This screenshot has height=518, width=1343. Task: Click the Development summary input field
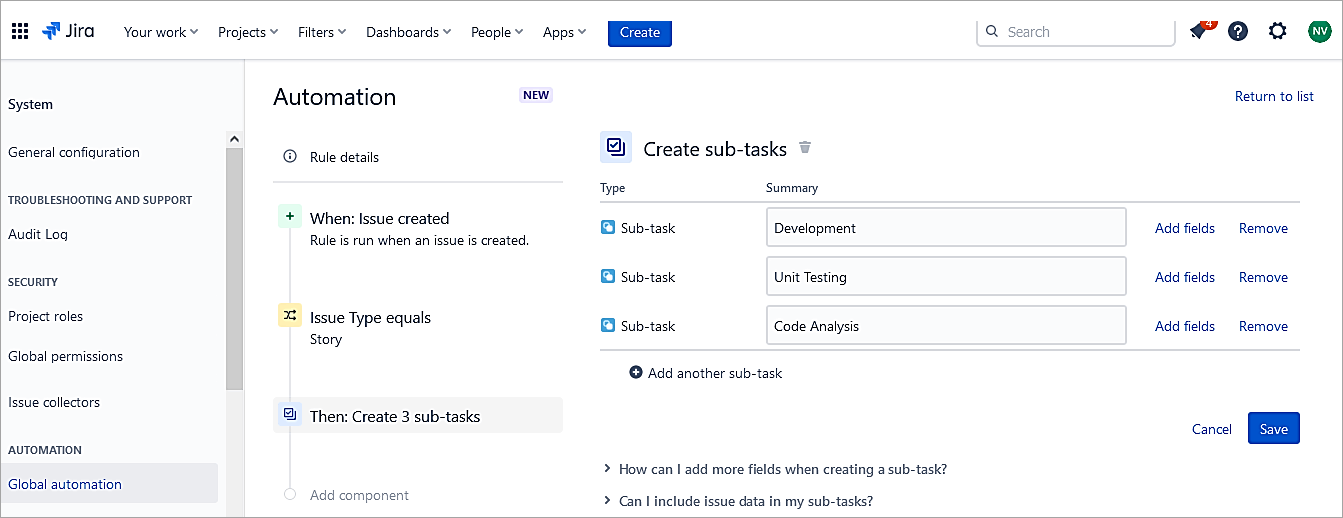click(945, 228)
